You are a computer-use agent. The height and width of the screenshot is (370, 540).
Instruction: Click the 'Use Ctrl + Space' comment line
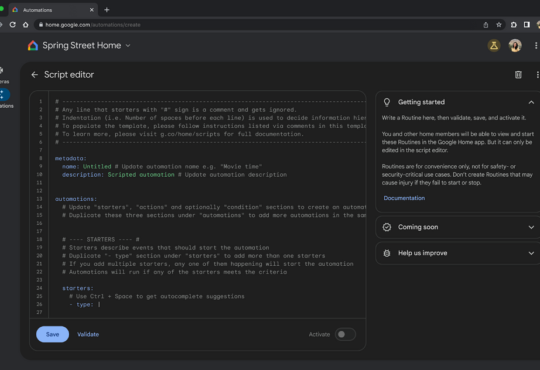(x=157, y=296)
